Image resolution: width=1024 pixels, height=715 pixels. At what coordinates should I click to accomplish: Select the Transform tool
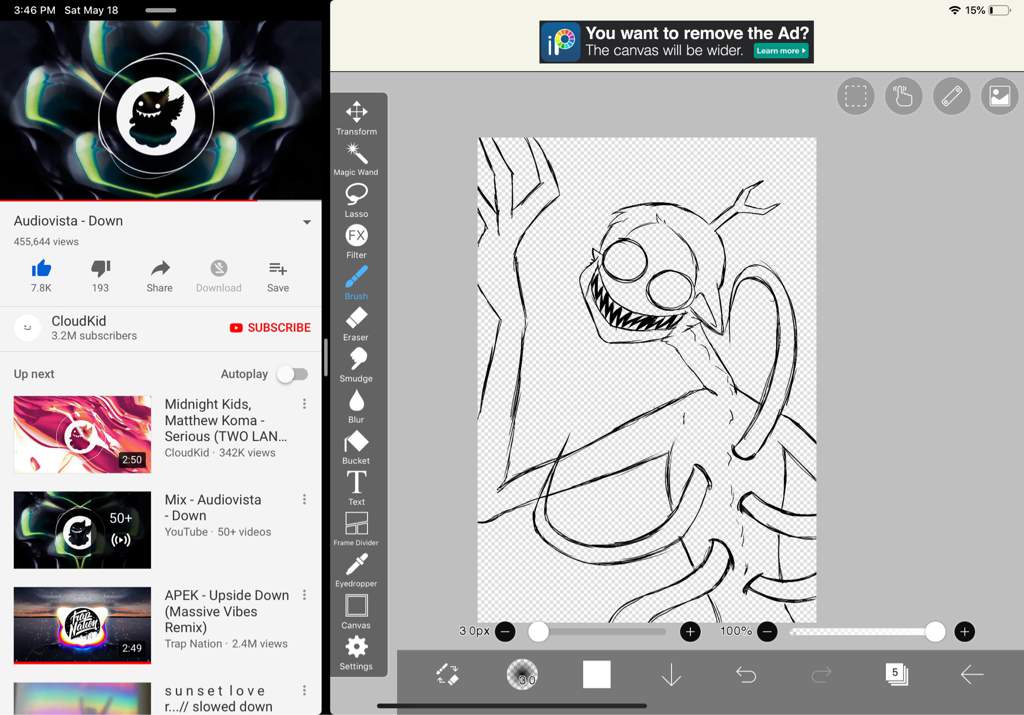click(357, 118)
